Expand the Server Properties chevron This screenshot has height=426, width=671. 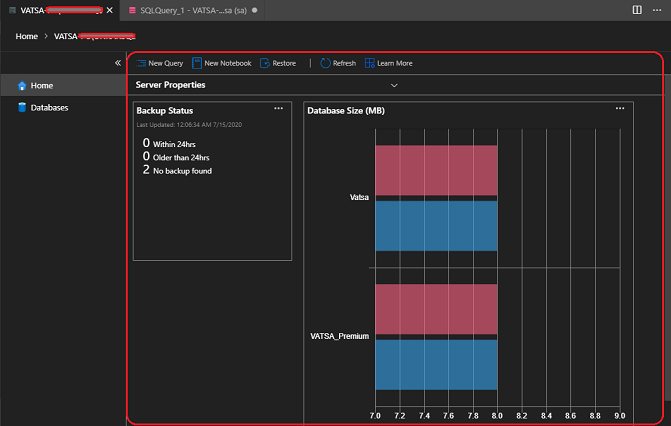coord(394,85)
